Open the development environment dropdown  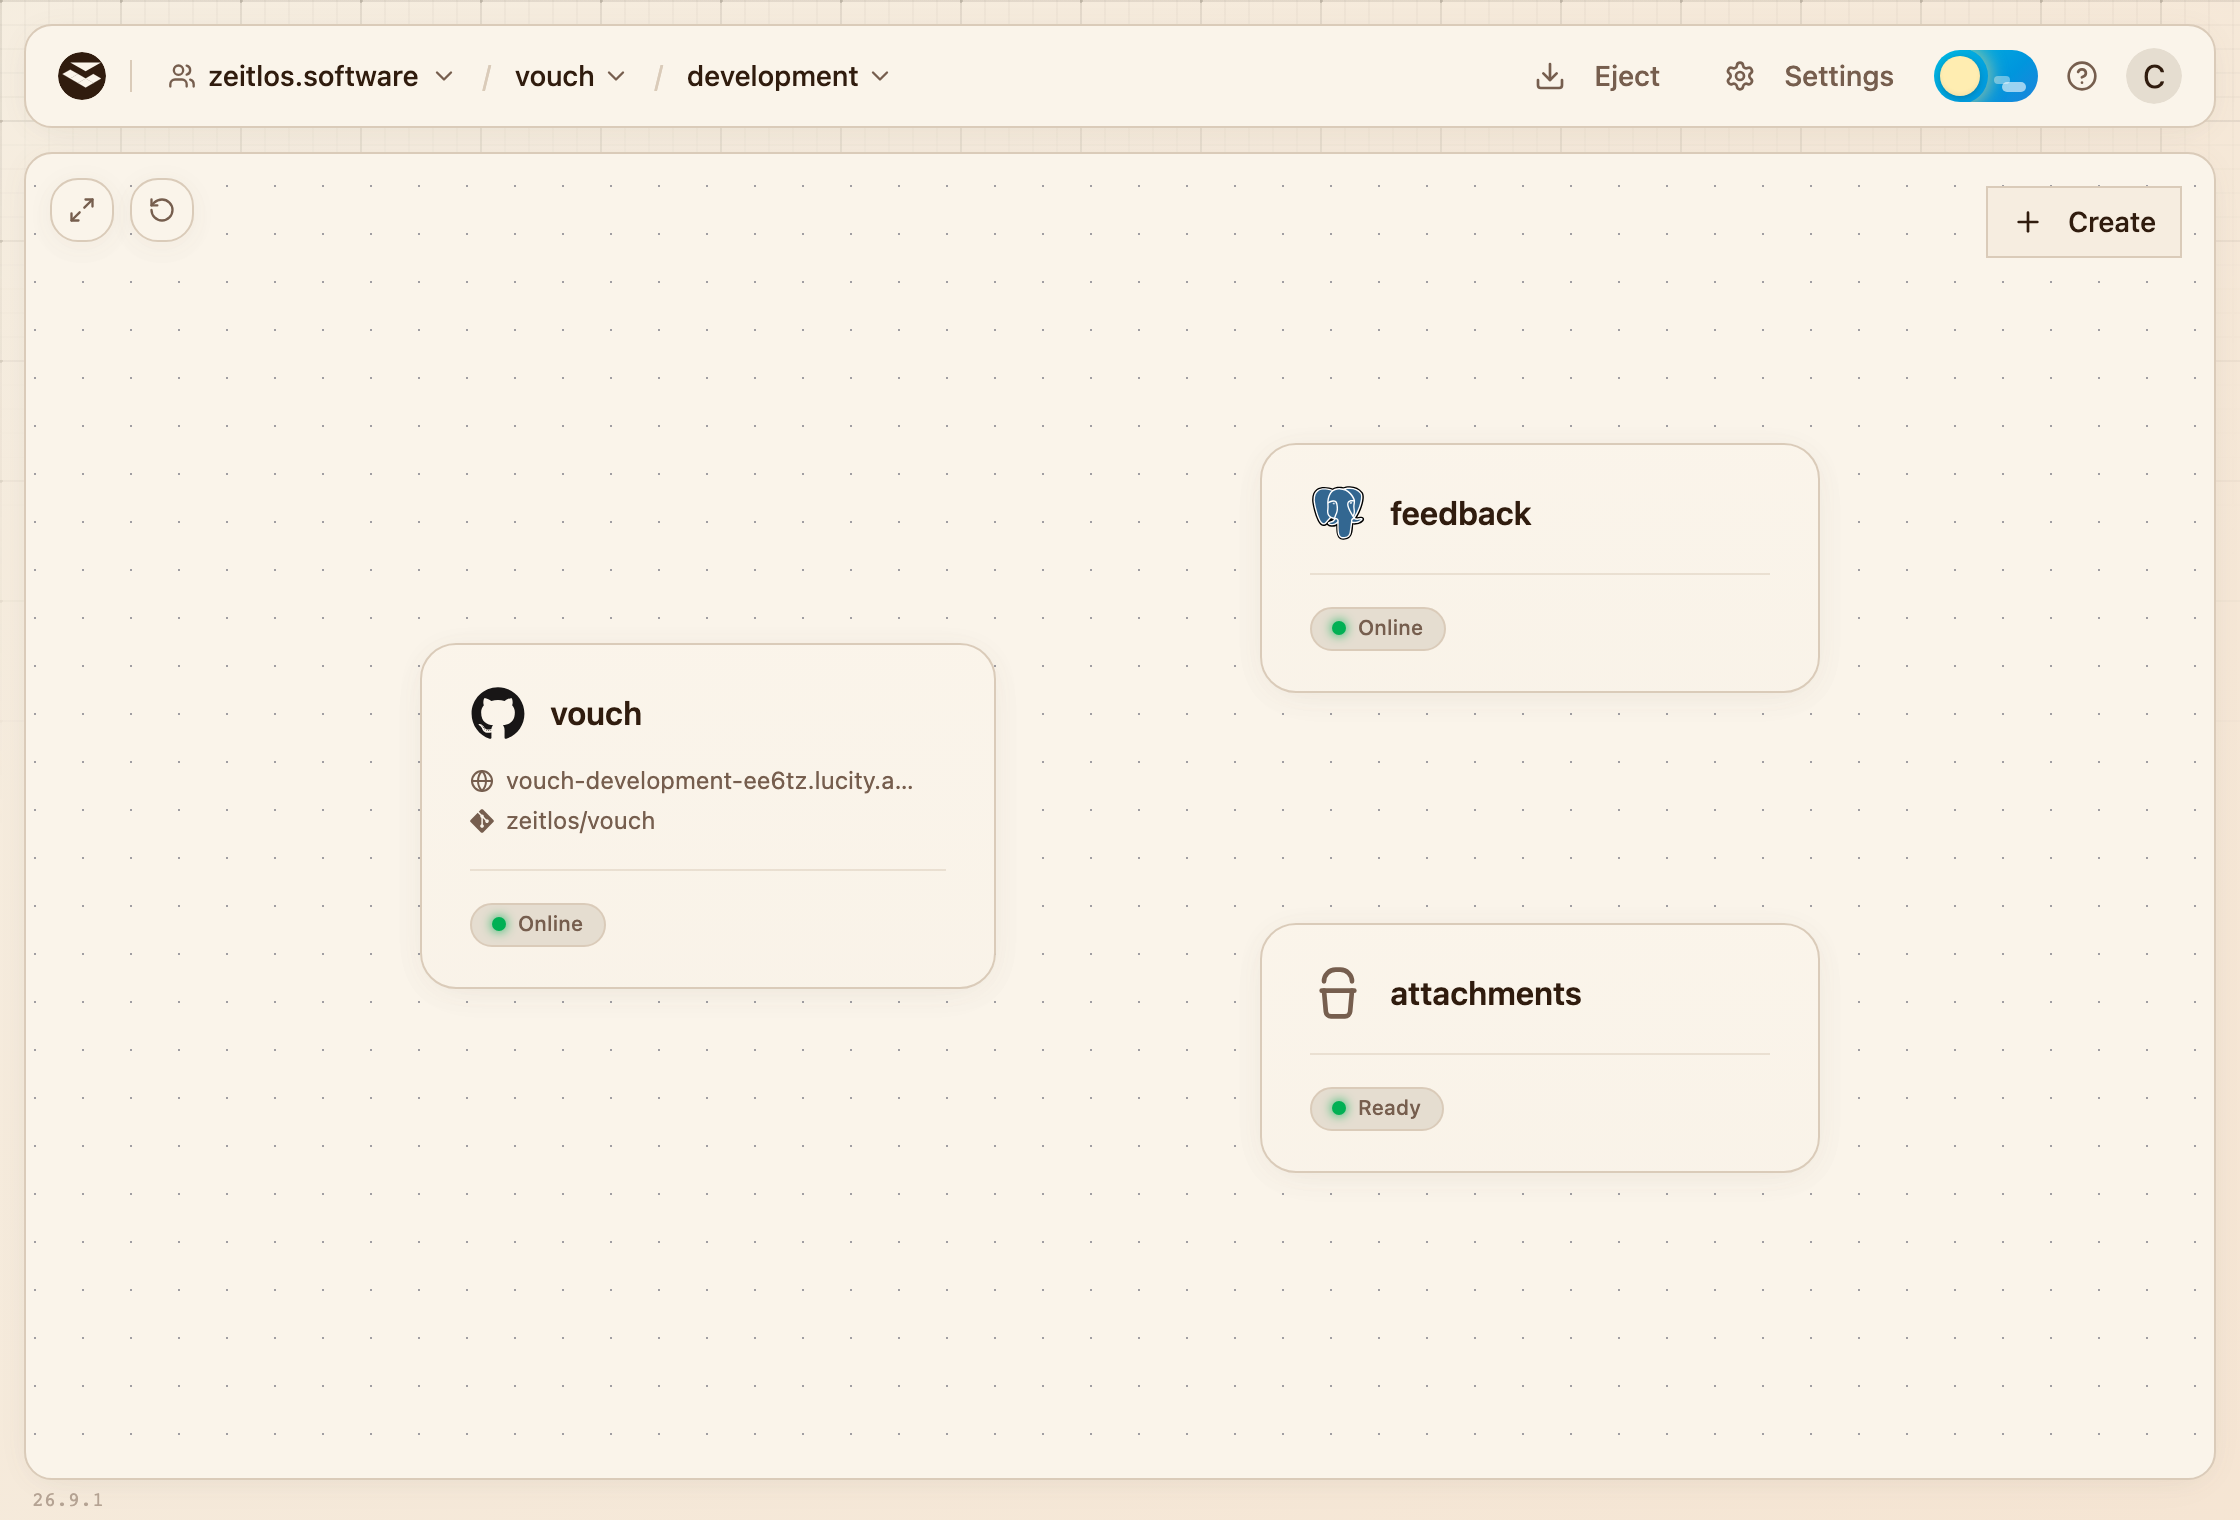(x=787, y=76)
